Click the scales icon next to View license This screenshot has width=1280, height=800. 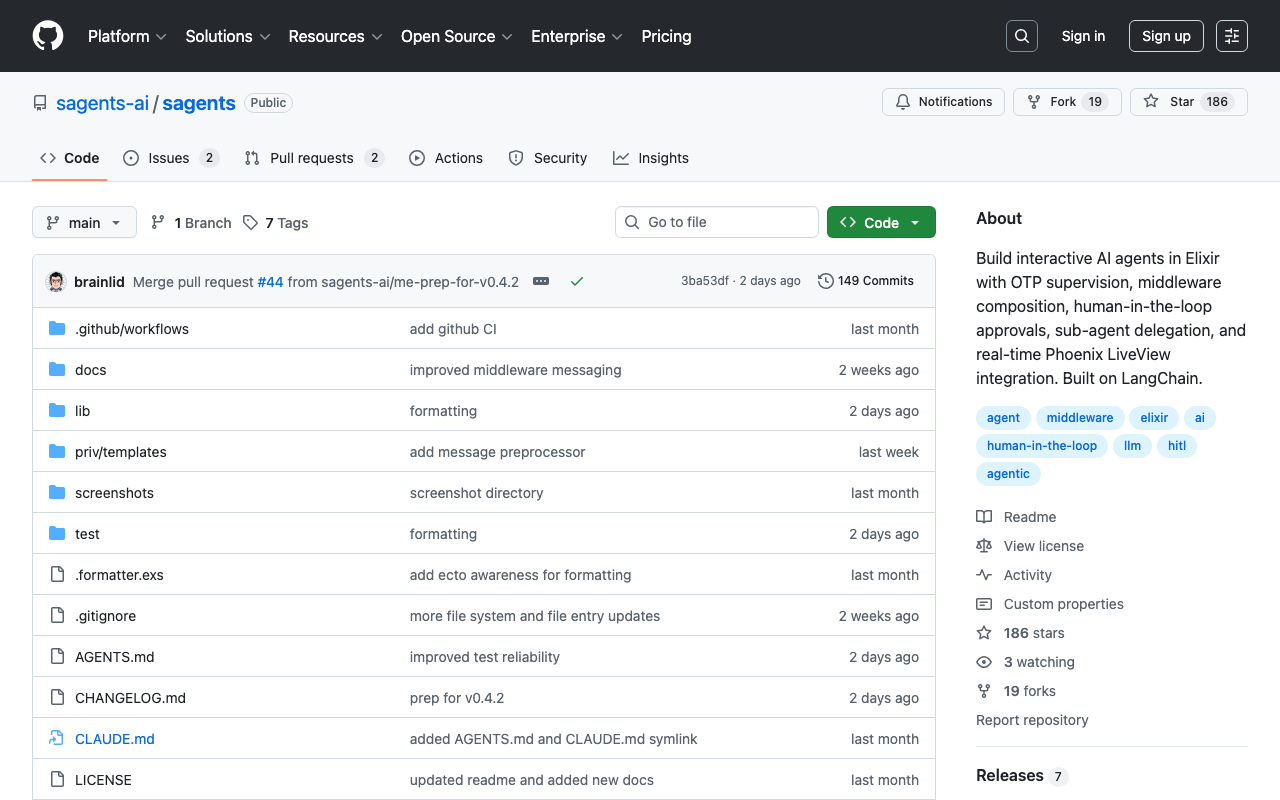click(x=984, y=545)
